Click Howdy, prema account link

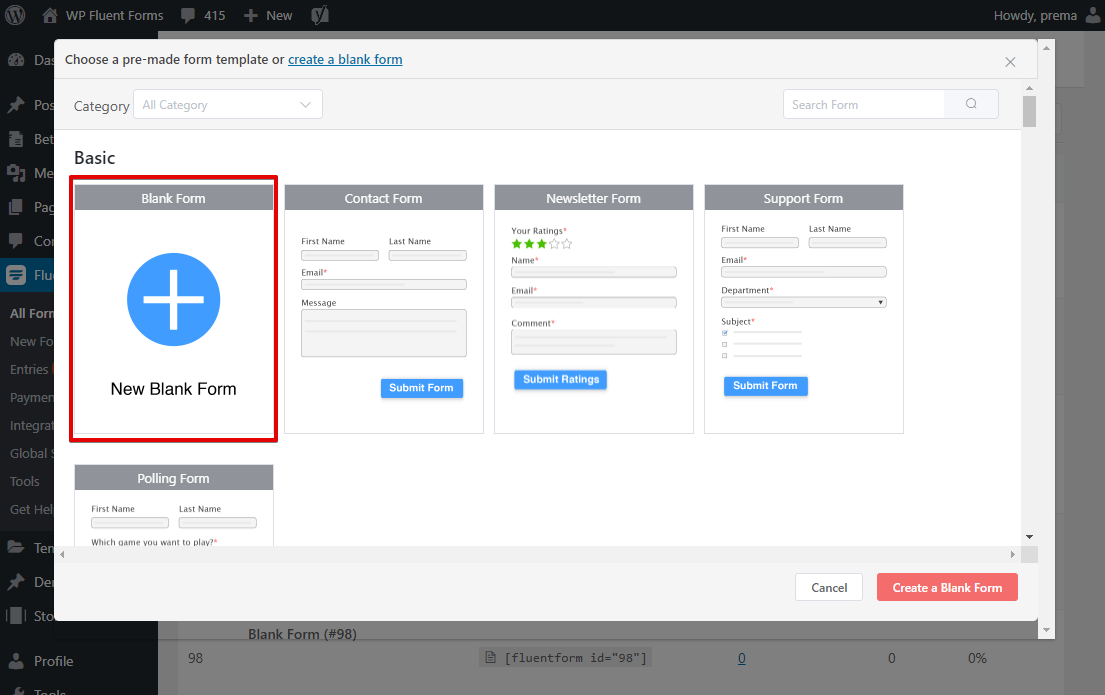[1035, 16]
